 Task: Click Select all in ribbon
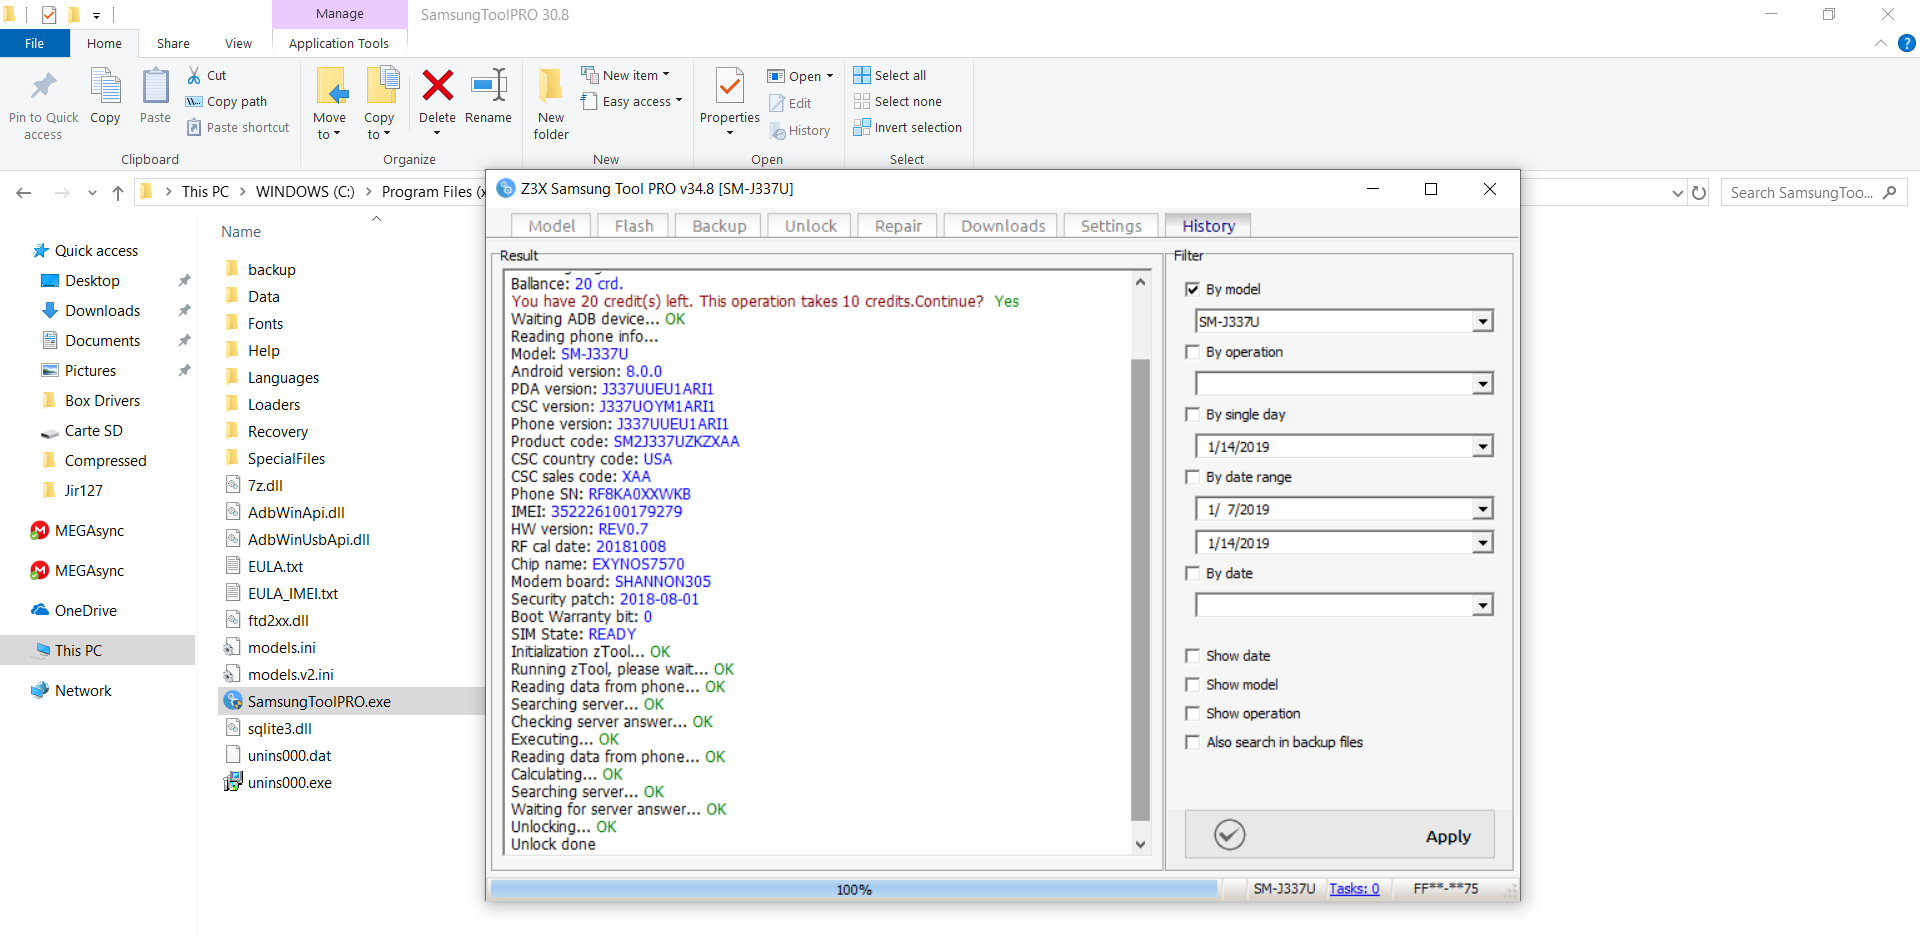tap(890, 75)
